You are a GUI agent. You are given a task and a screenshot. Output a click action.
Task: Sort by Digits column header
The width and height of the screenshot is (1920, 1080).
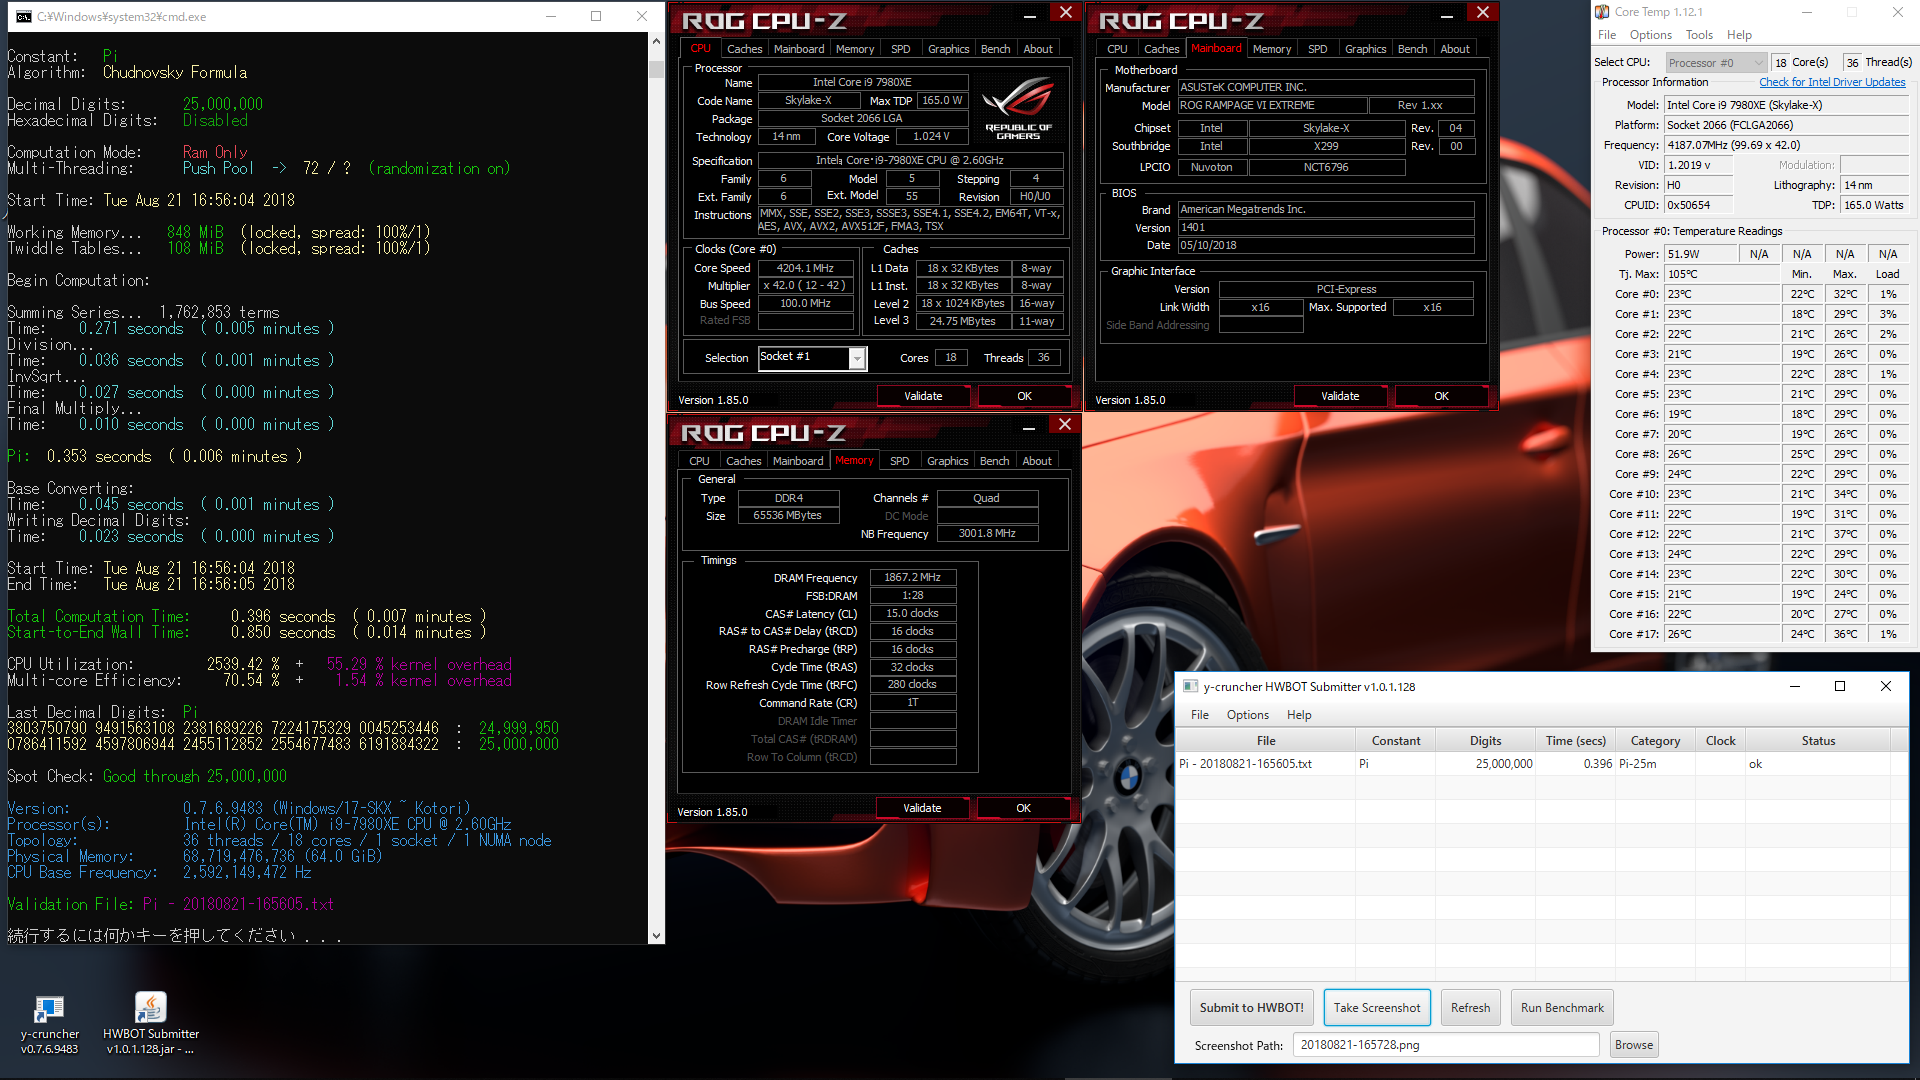click(1485, 741)
